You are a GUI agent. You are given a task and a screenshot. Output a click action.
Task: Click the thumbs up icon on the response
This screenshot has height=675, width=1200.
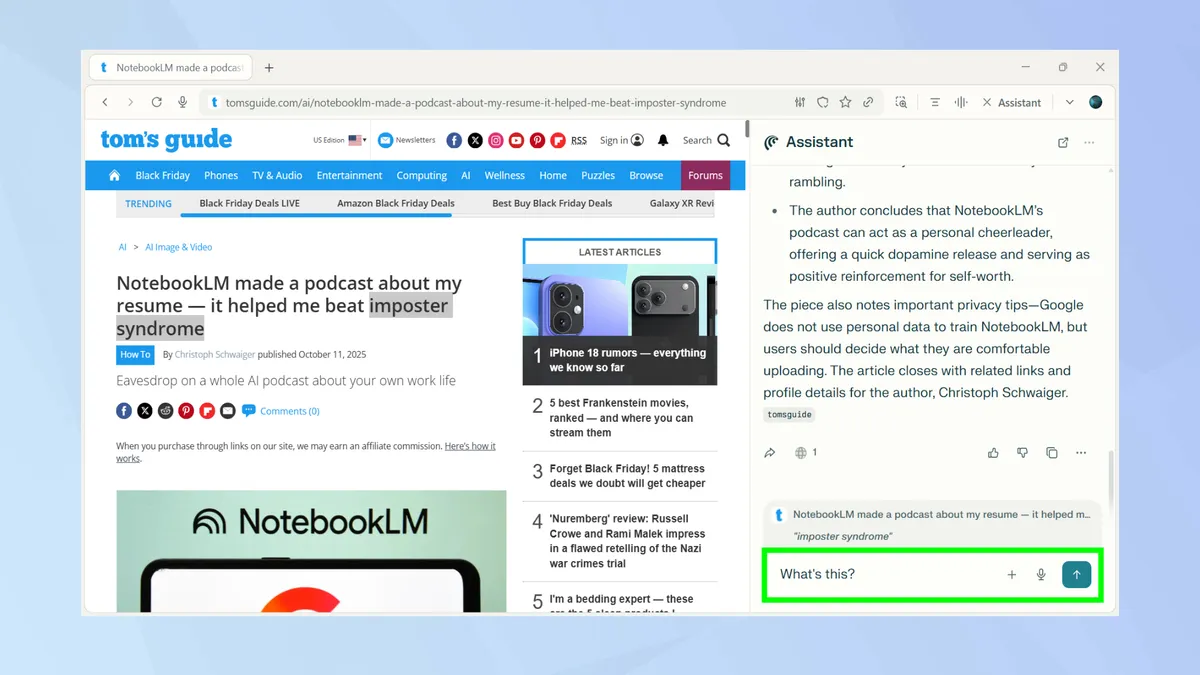point(993,453)
